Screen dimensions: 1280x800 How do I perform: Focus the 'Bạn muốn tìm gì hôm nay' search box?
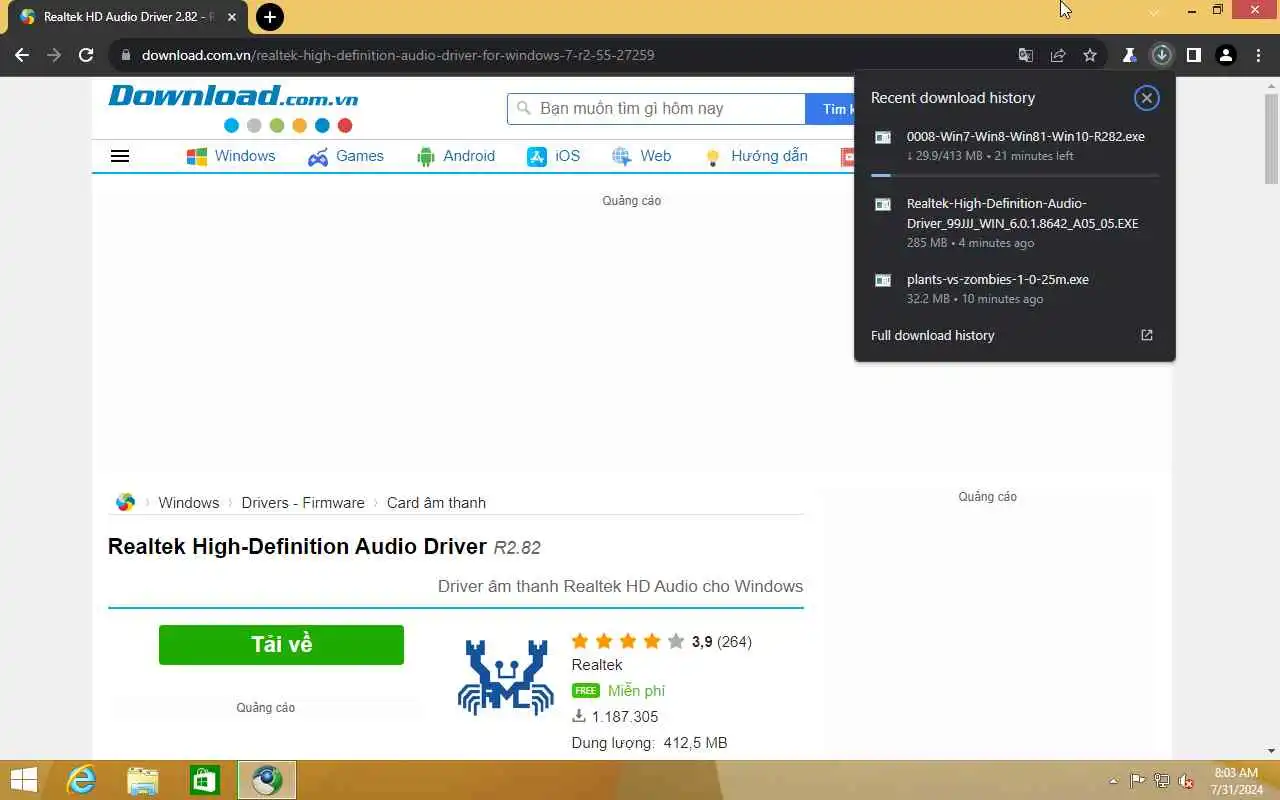[656, 108]
